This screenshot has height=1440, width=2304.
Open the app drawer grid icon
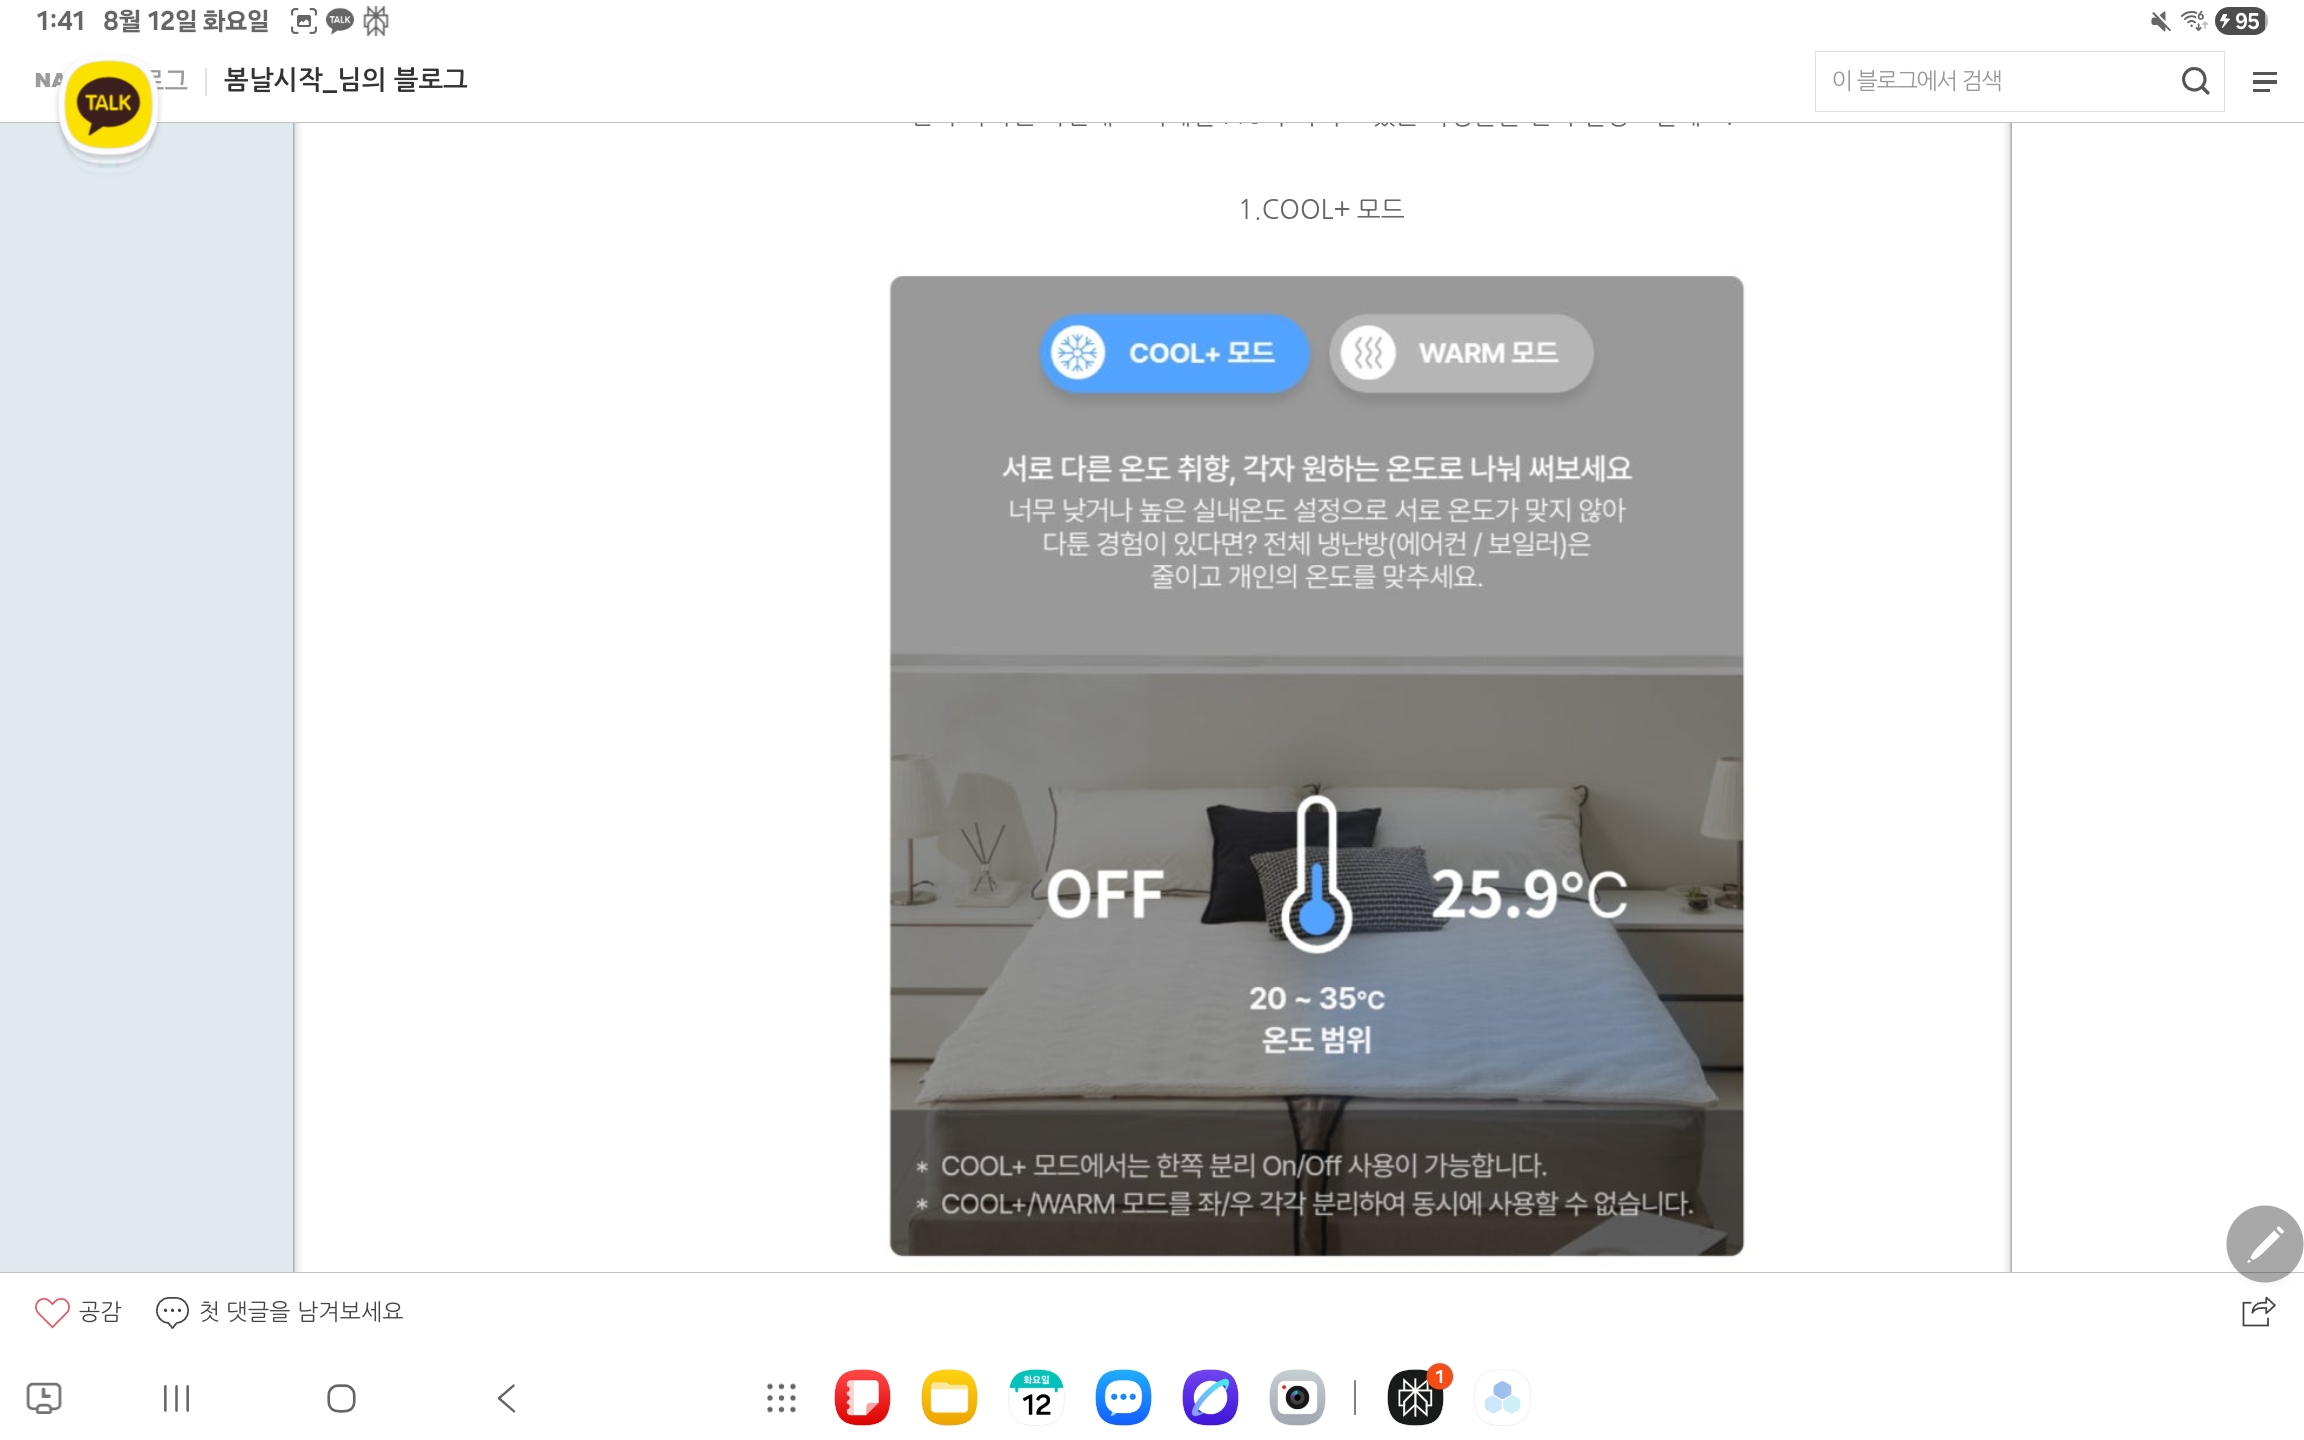[781, 1398]
